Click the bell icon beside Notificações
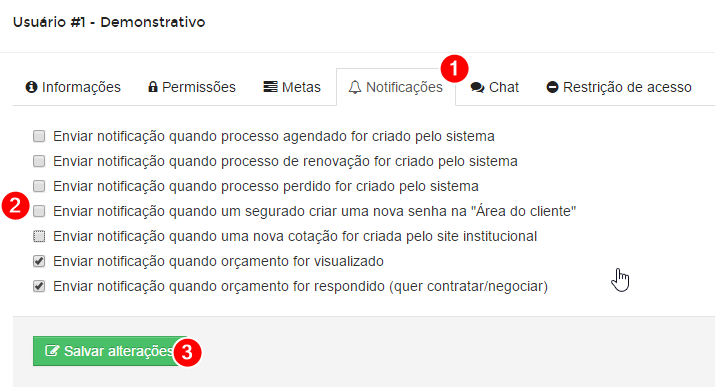The width and height of the screenshot is (715, 387). point(355,87)
